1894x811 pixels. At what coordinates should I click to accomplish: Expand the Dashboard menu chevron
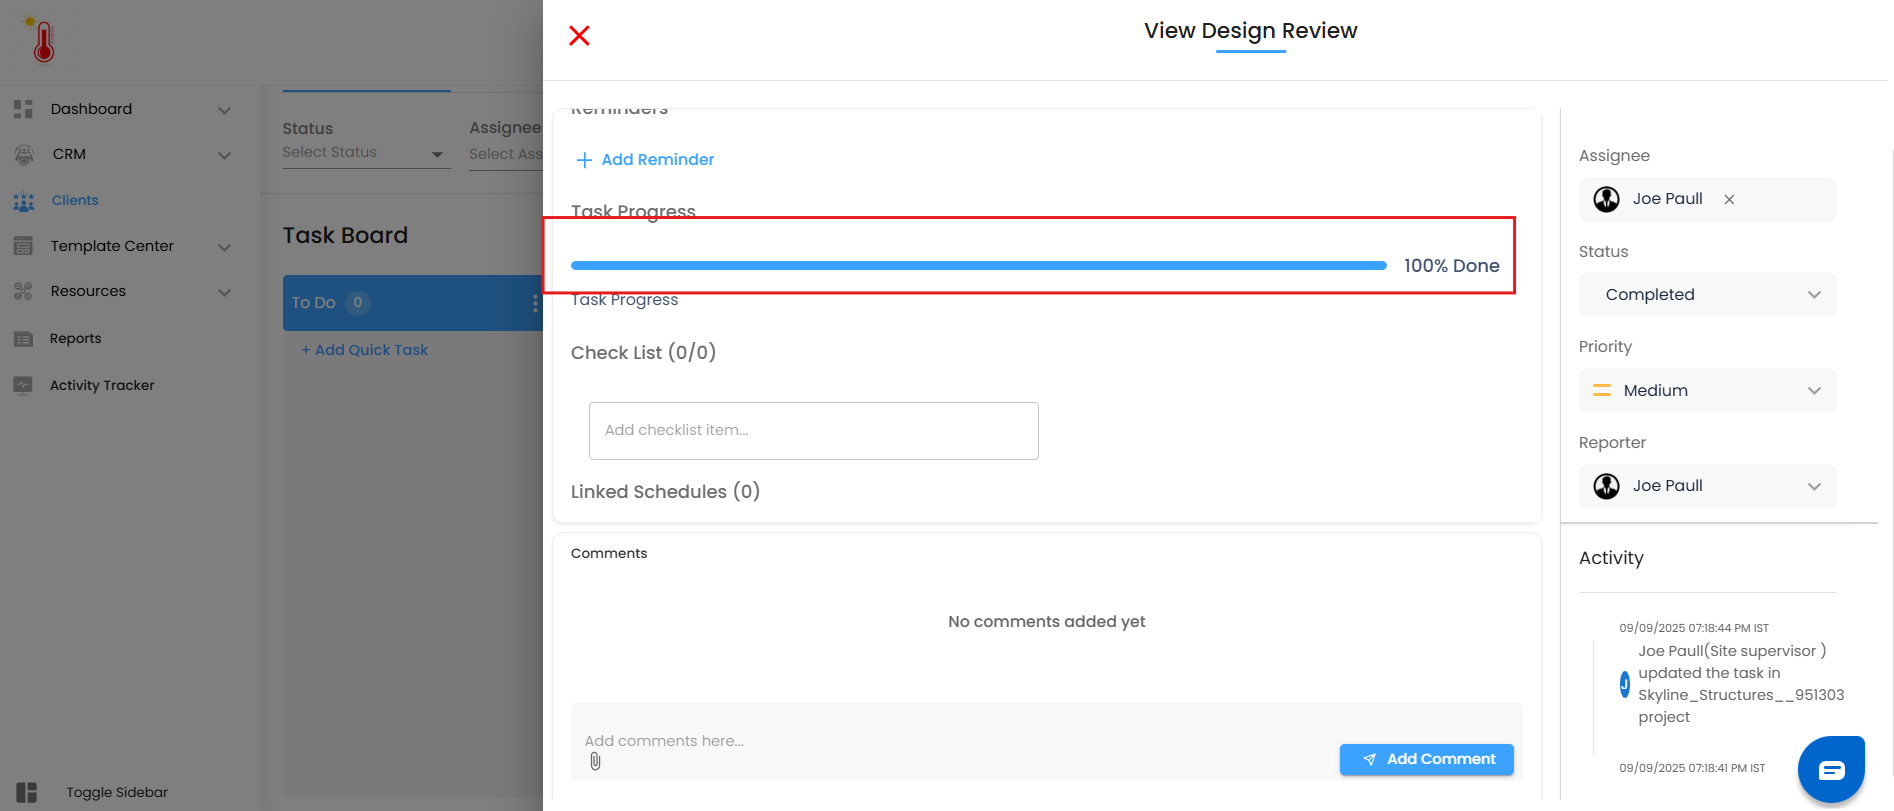pos(225,110)
